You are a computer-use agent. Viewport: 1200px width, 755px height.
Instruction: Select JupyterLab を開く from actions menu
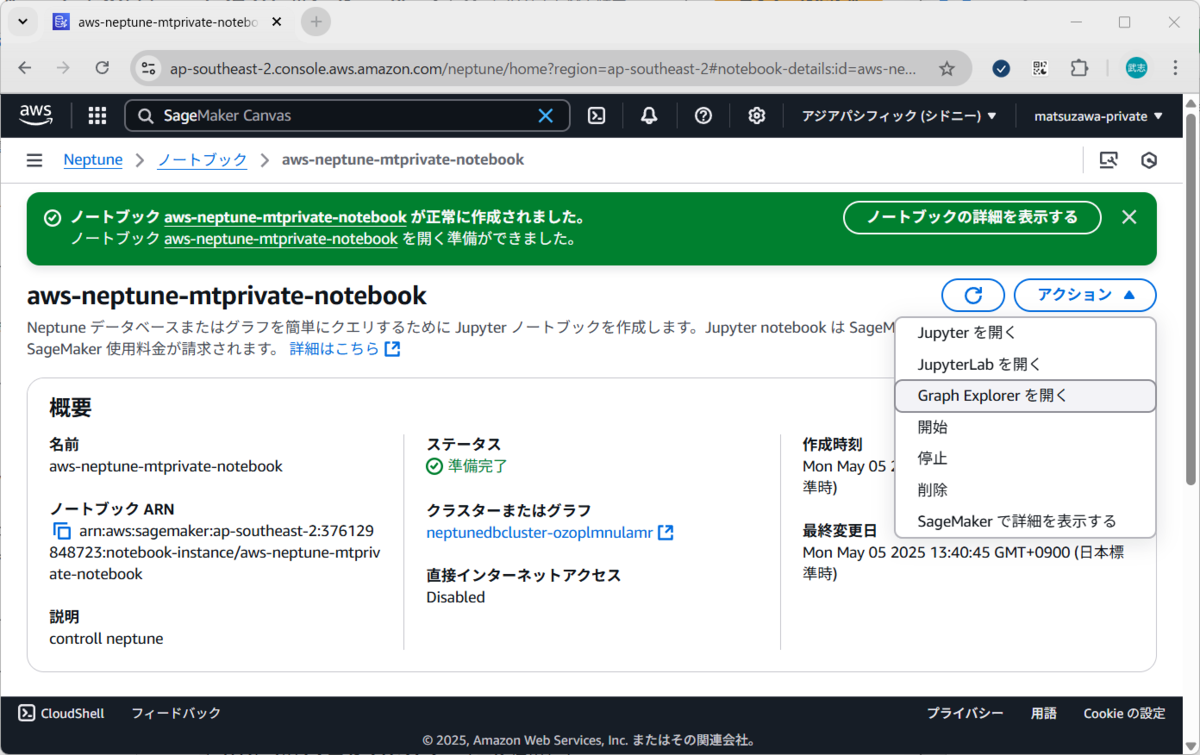1025,365
